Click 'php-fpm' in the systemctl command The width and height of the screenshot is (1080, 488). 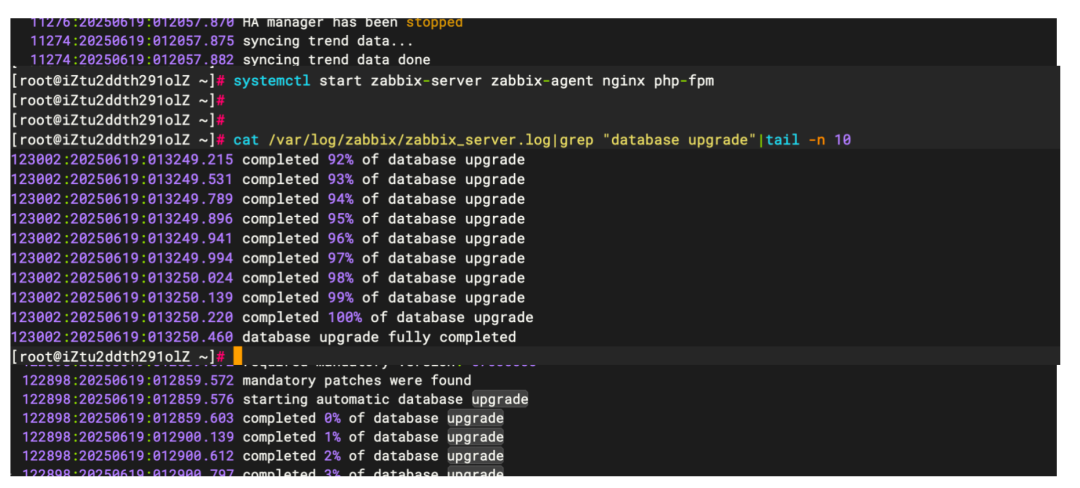click(x=684, y=81)
